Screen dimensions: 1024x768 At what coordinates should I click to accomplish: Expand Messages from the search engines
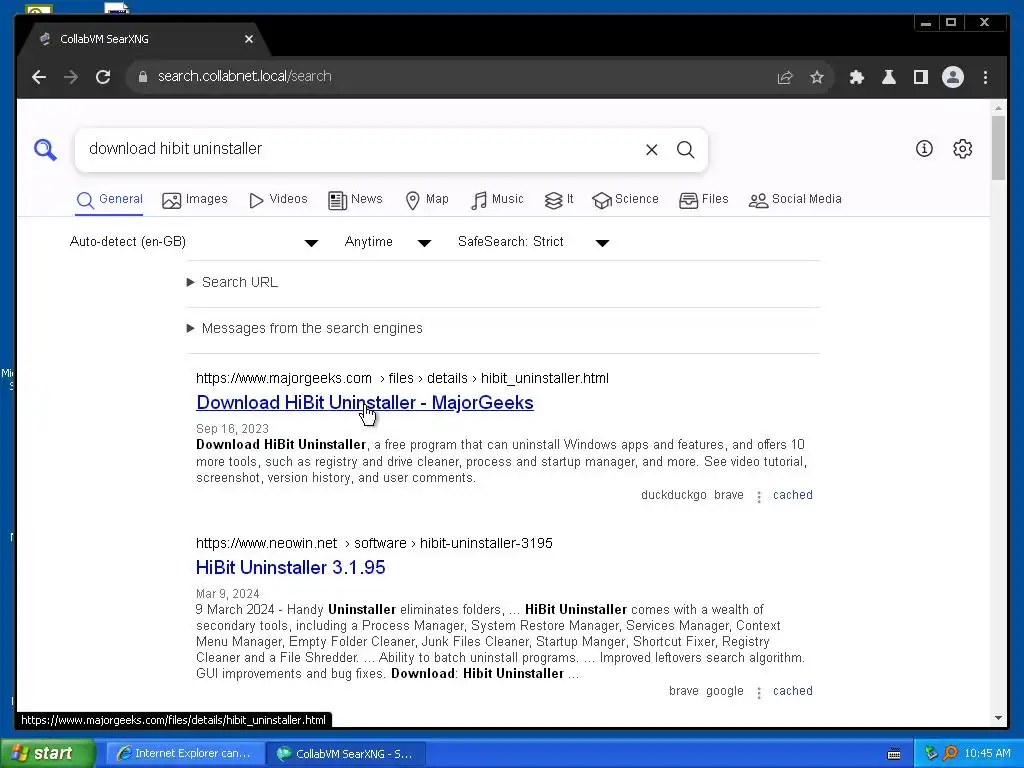coord(304,328)
